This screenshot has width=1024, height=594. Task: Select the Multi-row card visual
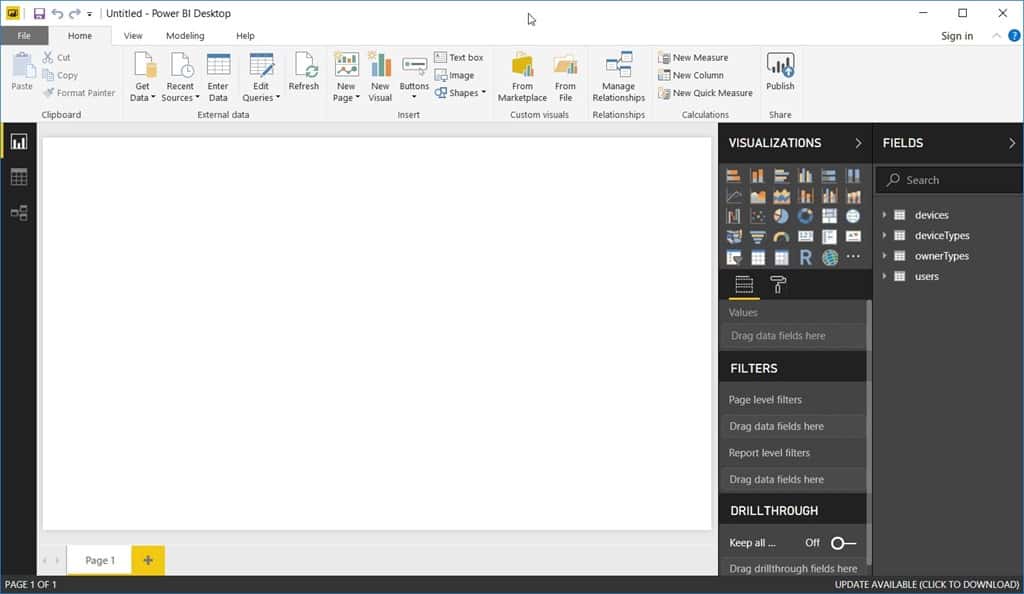829,236
